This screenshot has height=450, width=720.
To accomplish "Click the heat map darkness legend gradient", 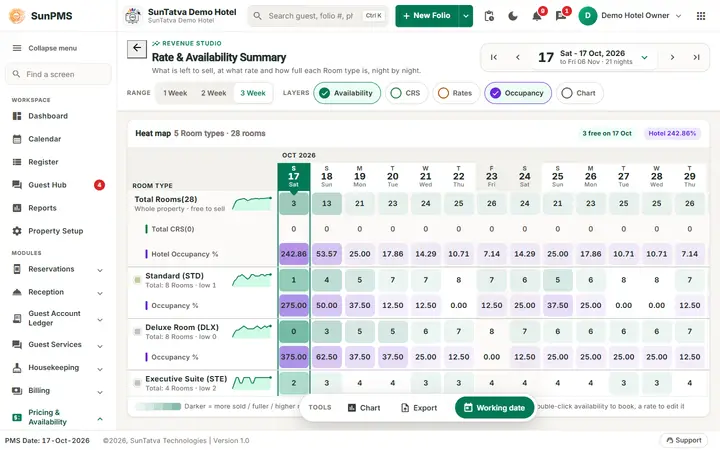I will (x=158, y=406).
